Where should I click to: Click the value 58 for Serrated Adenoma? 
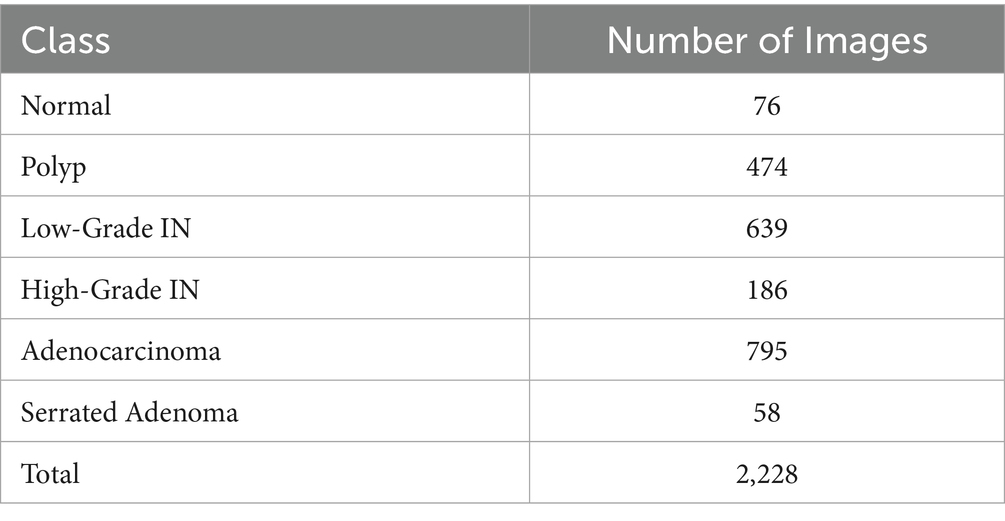767,412
